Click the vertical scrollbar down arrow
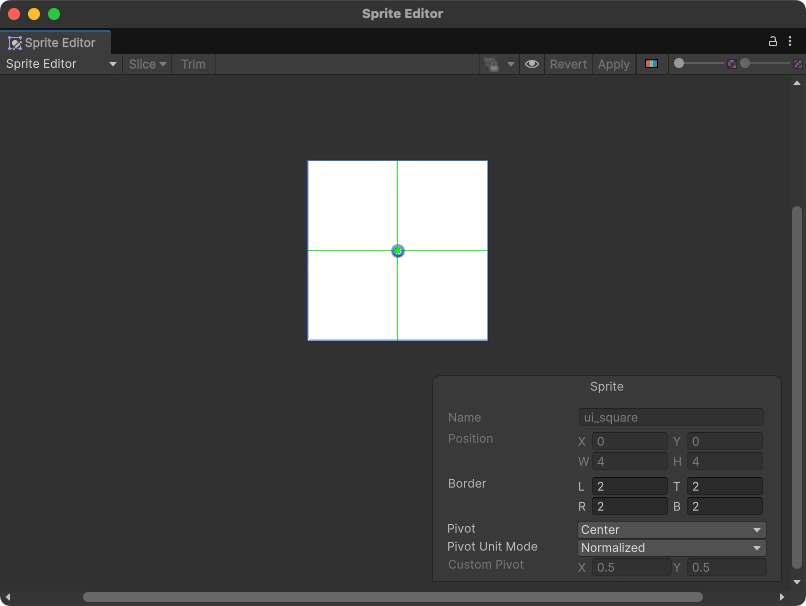The image size is (806, 606). pyautogui.click(x=797, y=582)
